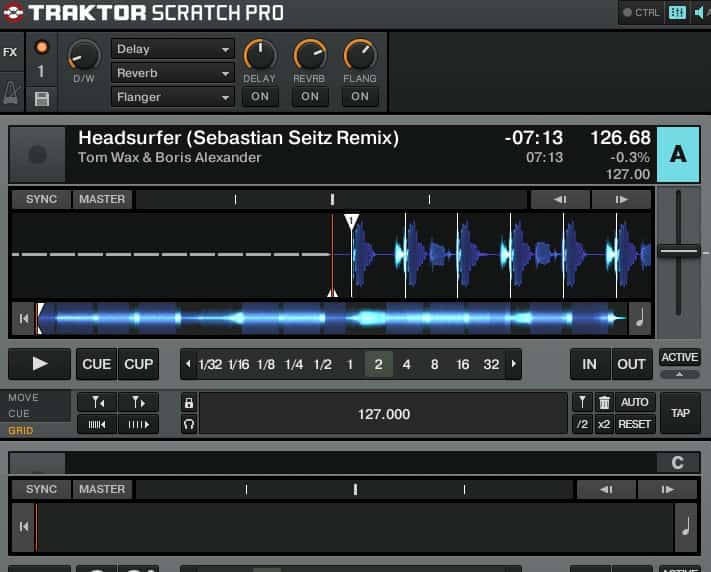Select loop size 1/2
The height and width of the screenshot is (572, 711).
322,365
